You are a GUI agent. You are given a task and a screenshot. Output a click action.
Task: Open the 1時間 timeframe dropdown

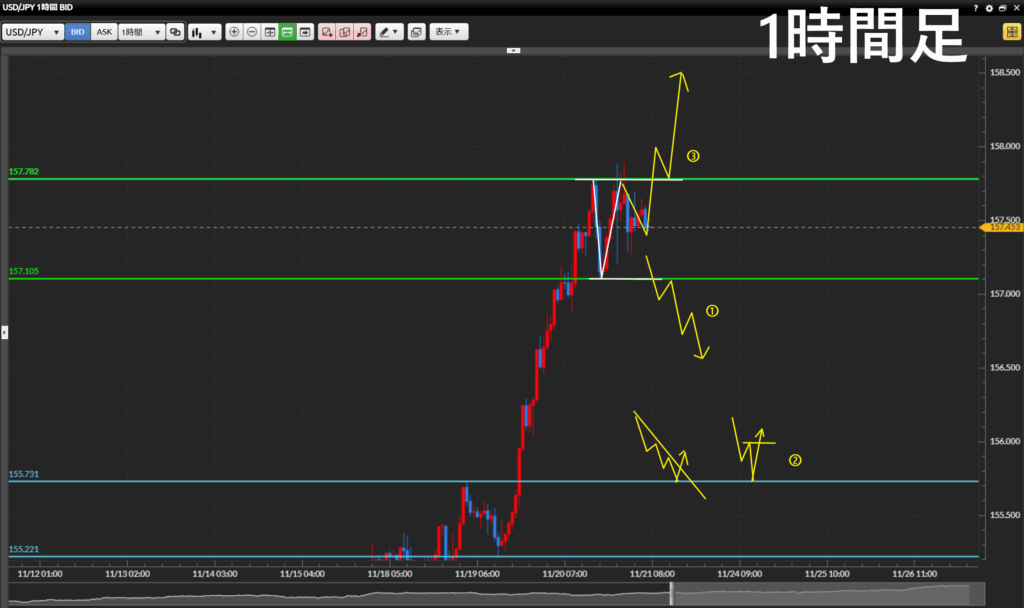click(x=140, y=32)
